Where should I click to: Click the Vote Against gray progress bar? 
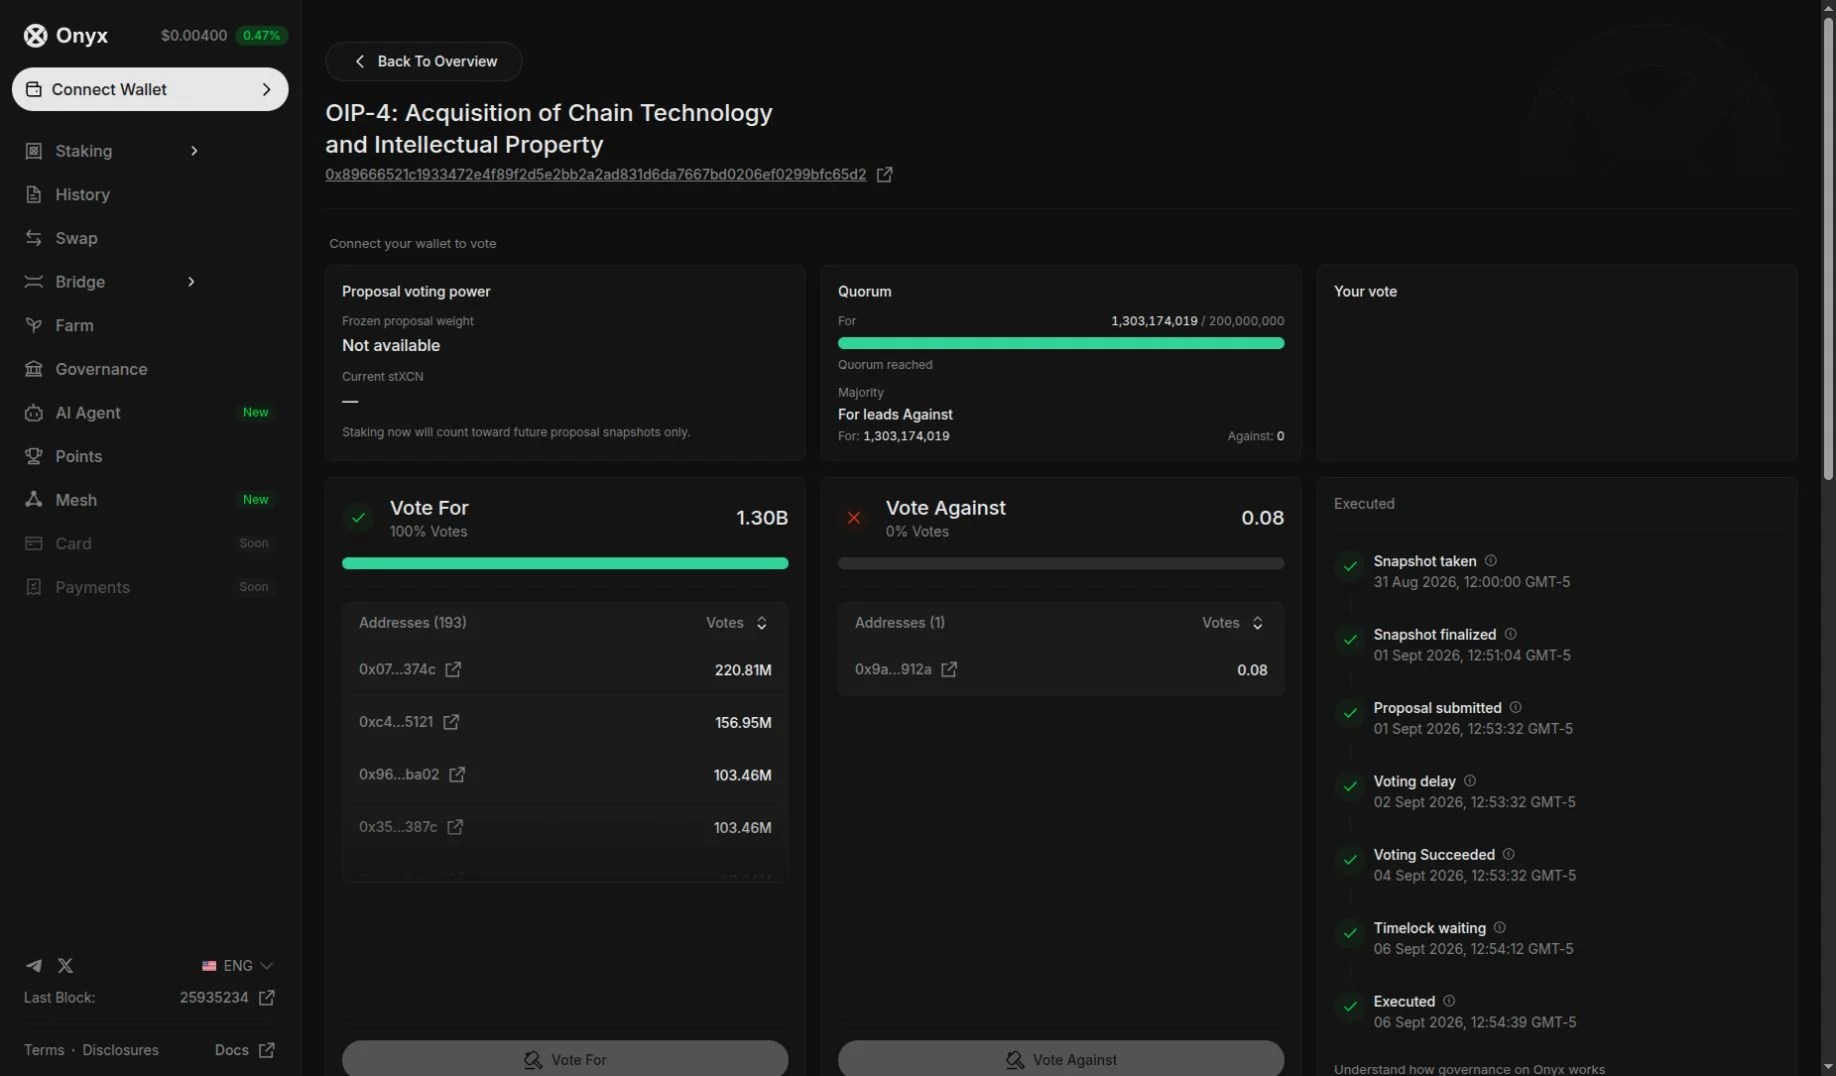click(1061, 563)
